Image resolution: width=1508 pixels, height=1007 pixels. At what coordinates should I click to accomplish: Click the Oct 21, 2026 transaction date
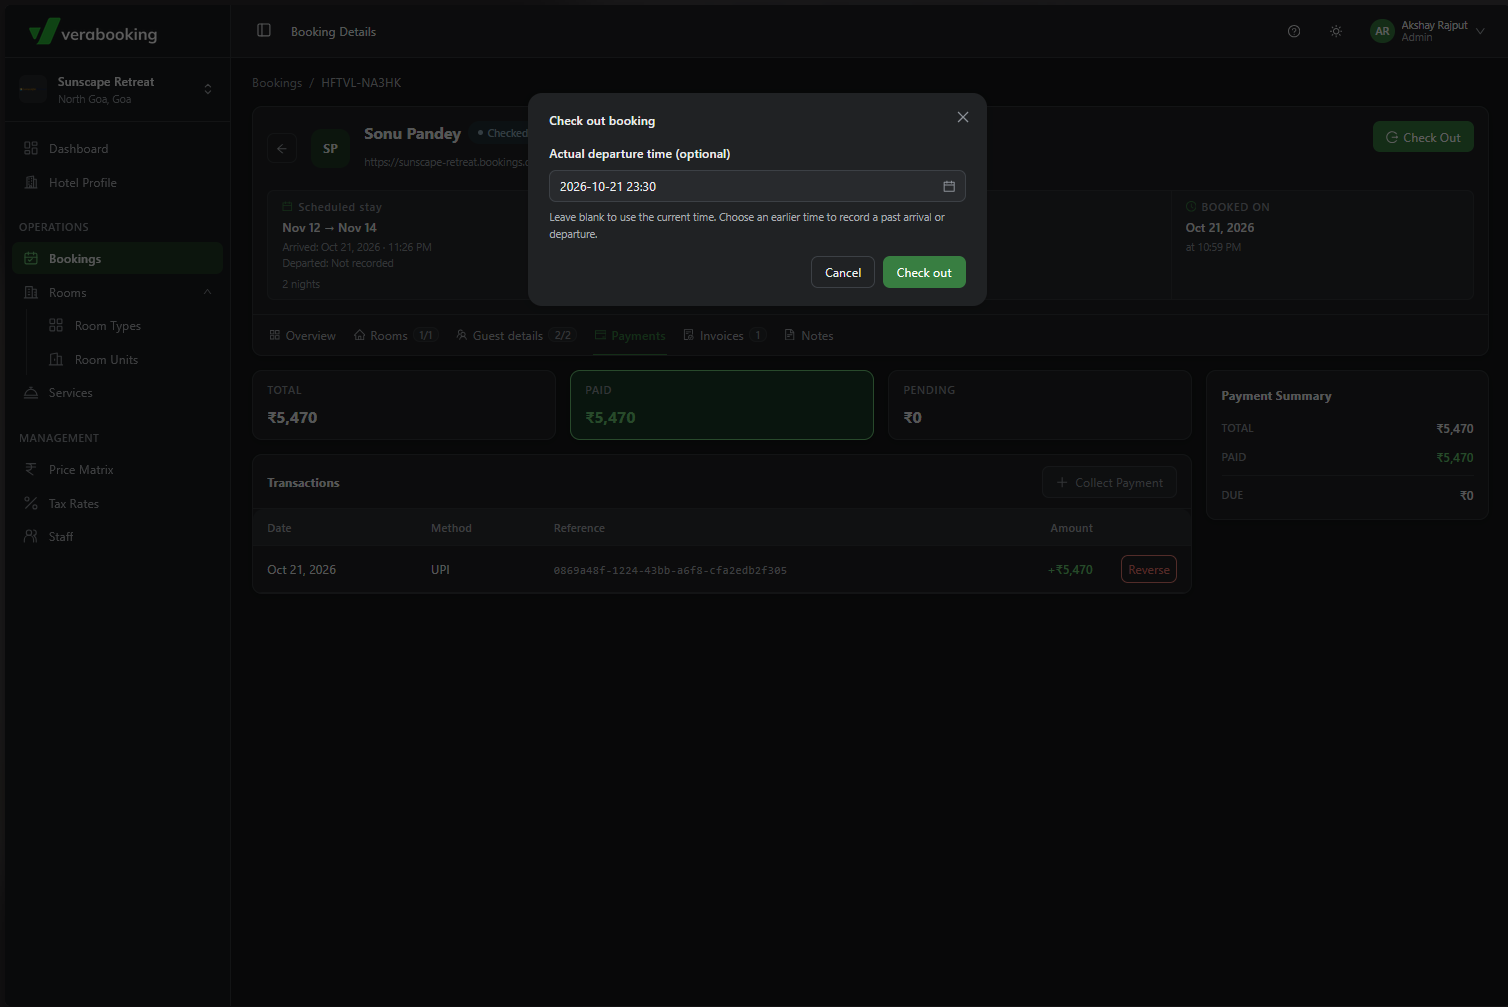click(301, 570)
